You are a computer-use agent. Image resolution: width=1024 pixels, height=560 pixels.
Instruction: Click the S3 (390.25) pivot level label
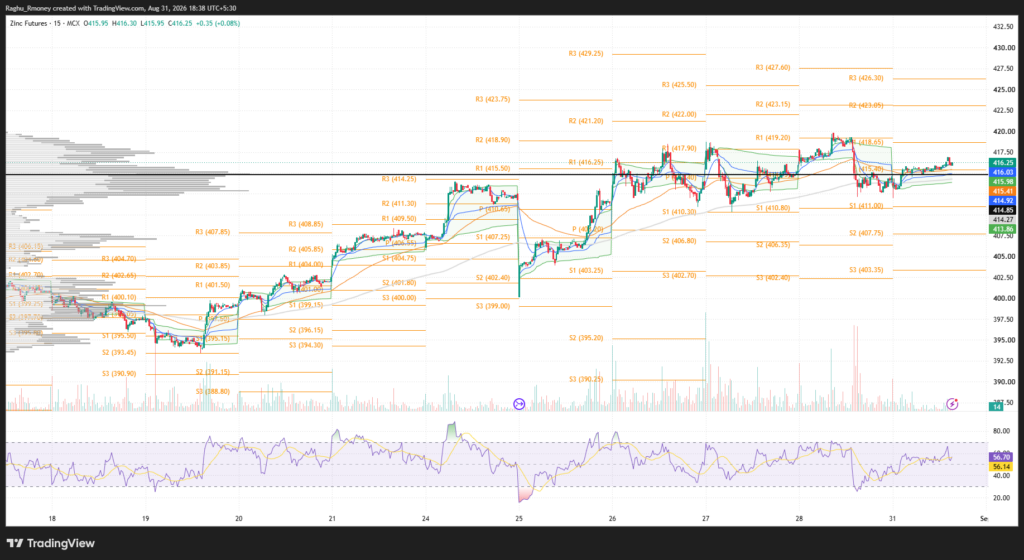(586, 379)
